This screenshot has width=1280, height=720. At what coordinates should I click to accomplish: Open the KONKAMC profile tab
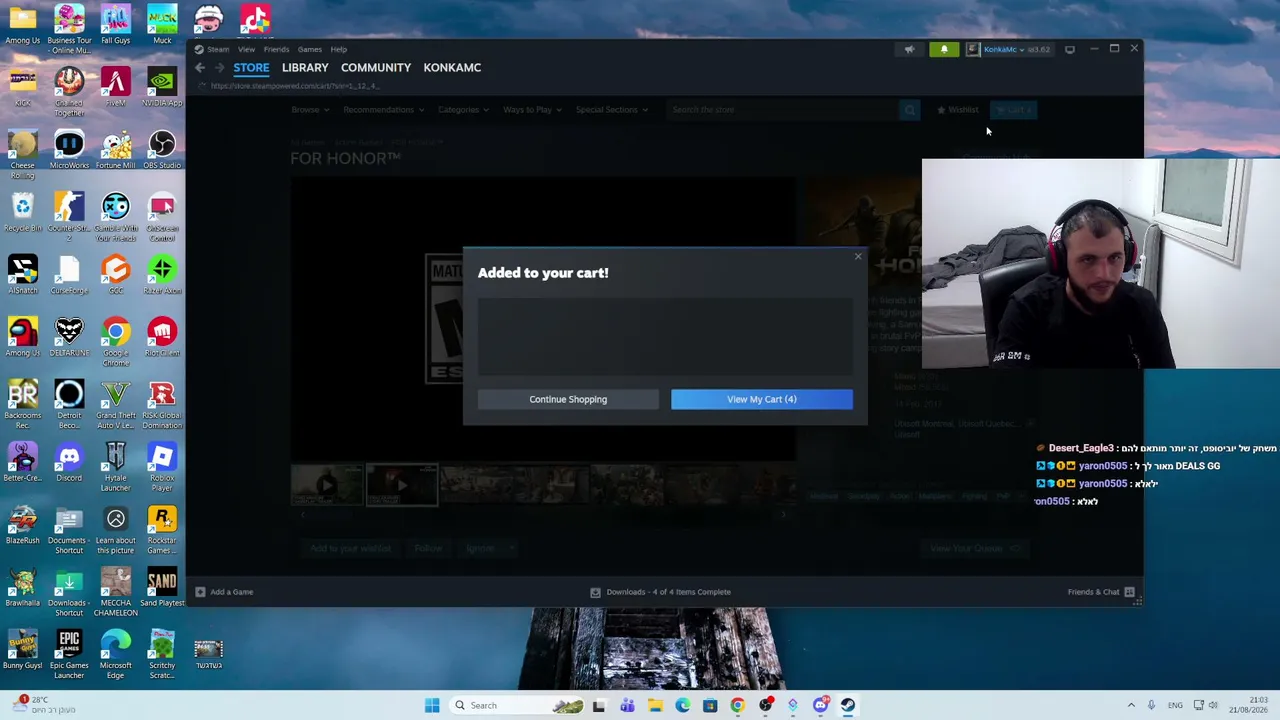pos(452,67)
